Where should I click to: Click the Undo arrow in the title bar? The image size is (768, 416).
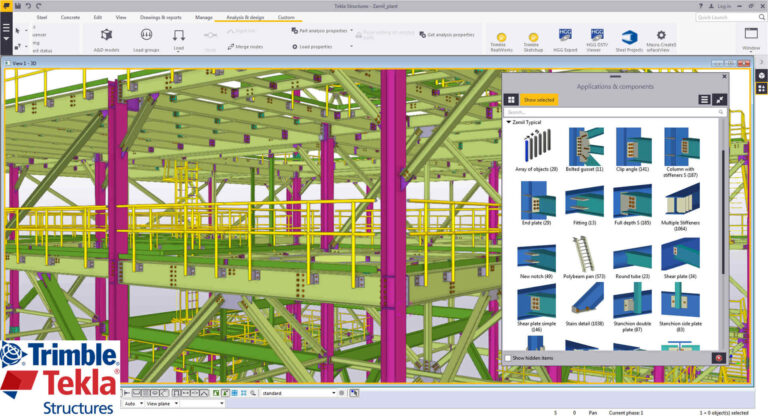28,6
